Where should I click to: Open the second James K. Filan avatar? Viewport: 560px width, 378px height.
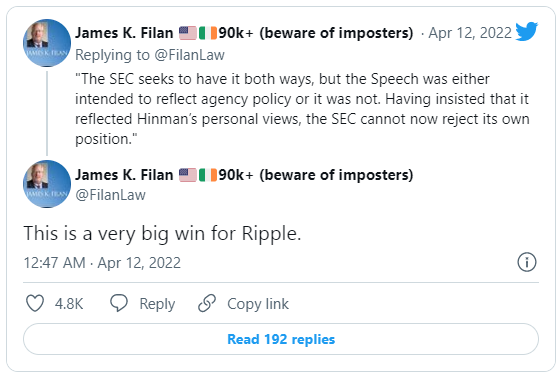point(47,184)
